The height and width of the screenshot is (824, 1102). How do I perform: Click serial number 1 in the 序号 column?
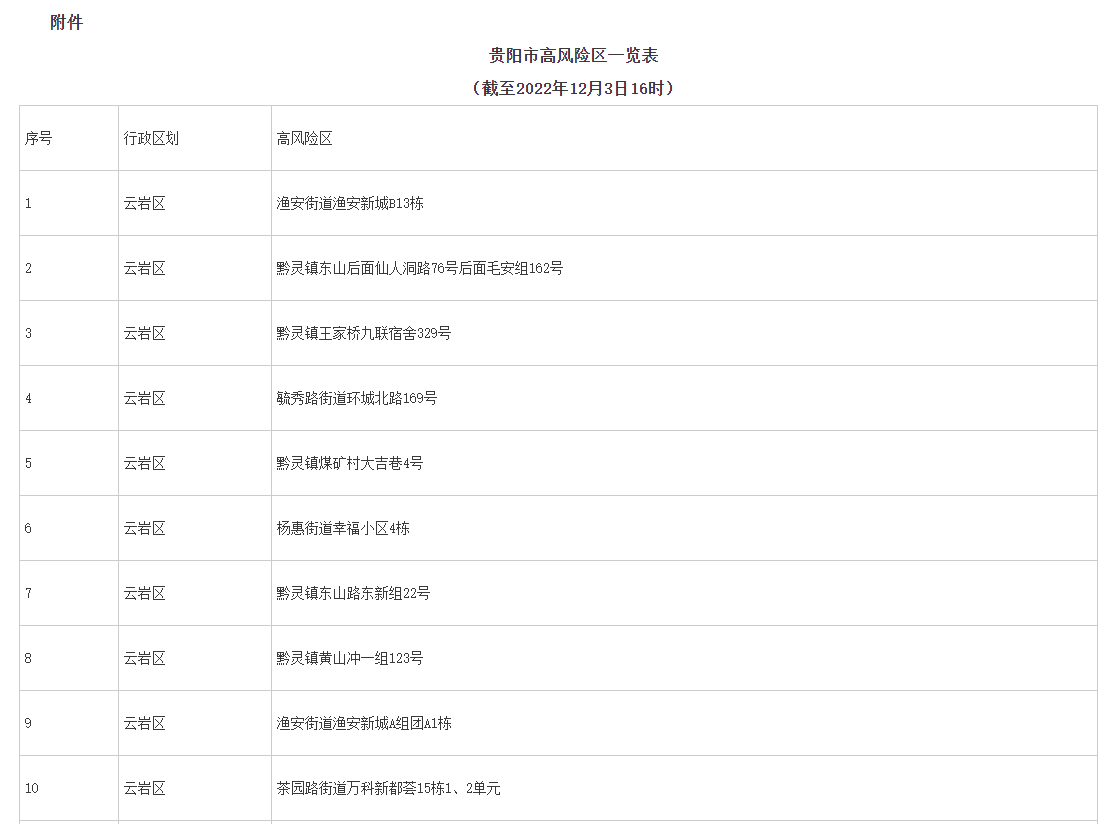pos(29,204)
